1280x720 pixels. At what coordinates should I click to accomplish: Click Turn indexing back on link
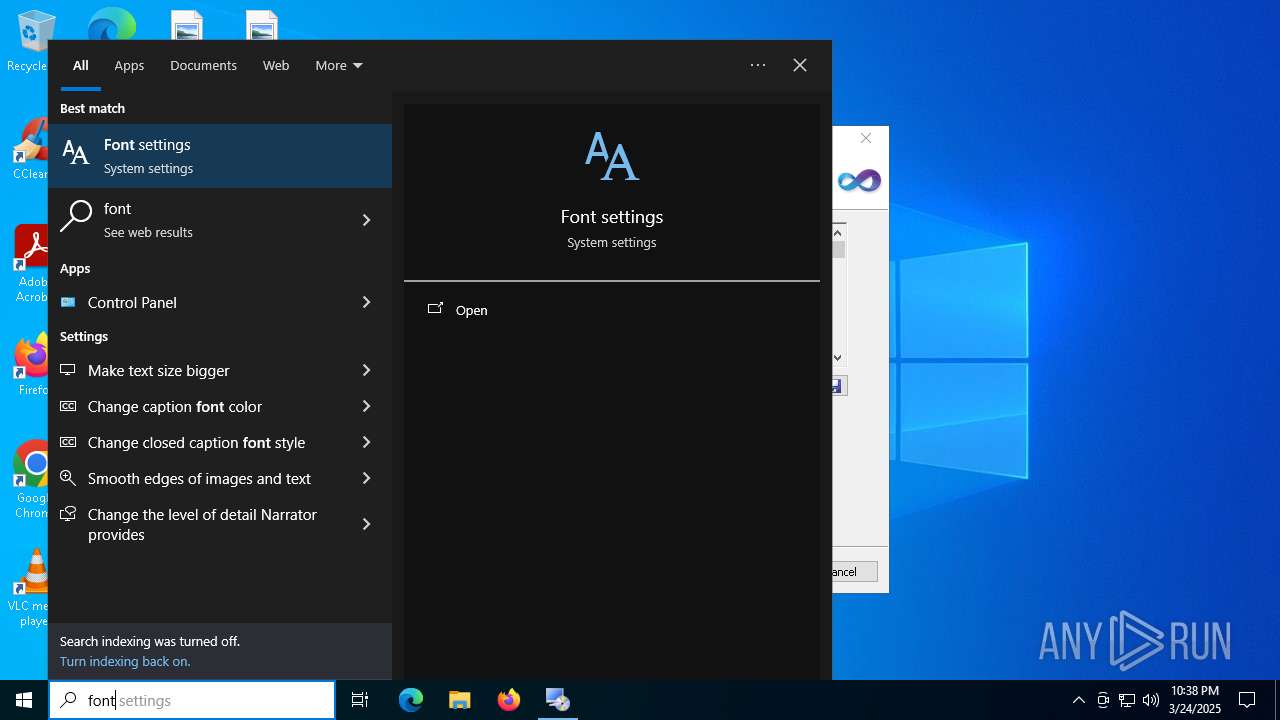(x=125, y=661)
